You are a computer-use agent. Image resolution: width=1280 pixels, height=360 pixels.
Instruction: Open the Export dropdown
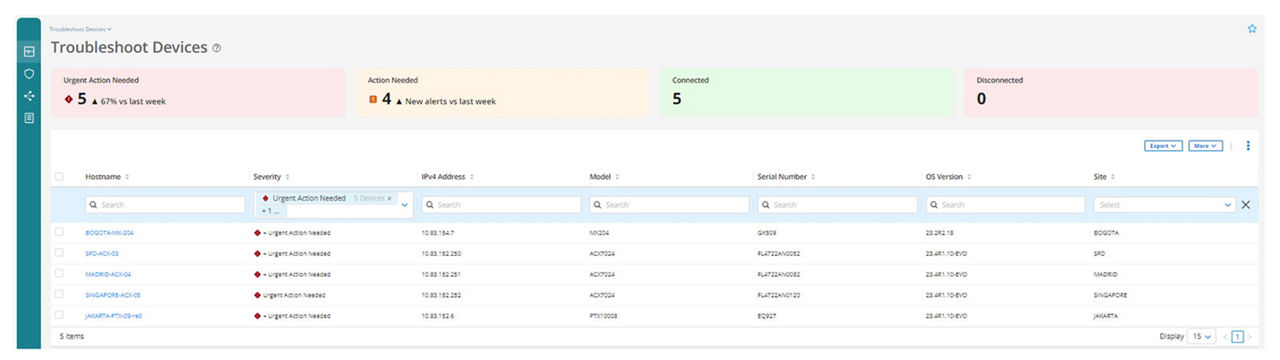point(1163,146)
